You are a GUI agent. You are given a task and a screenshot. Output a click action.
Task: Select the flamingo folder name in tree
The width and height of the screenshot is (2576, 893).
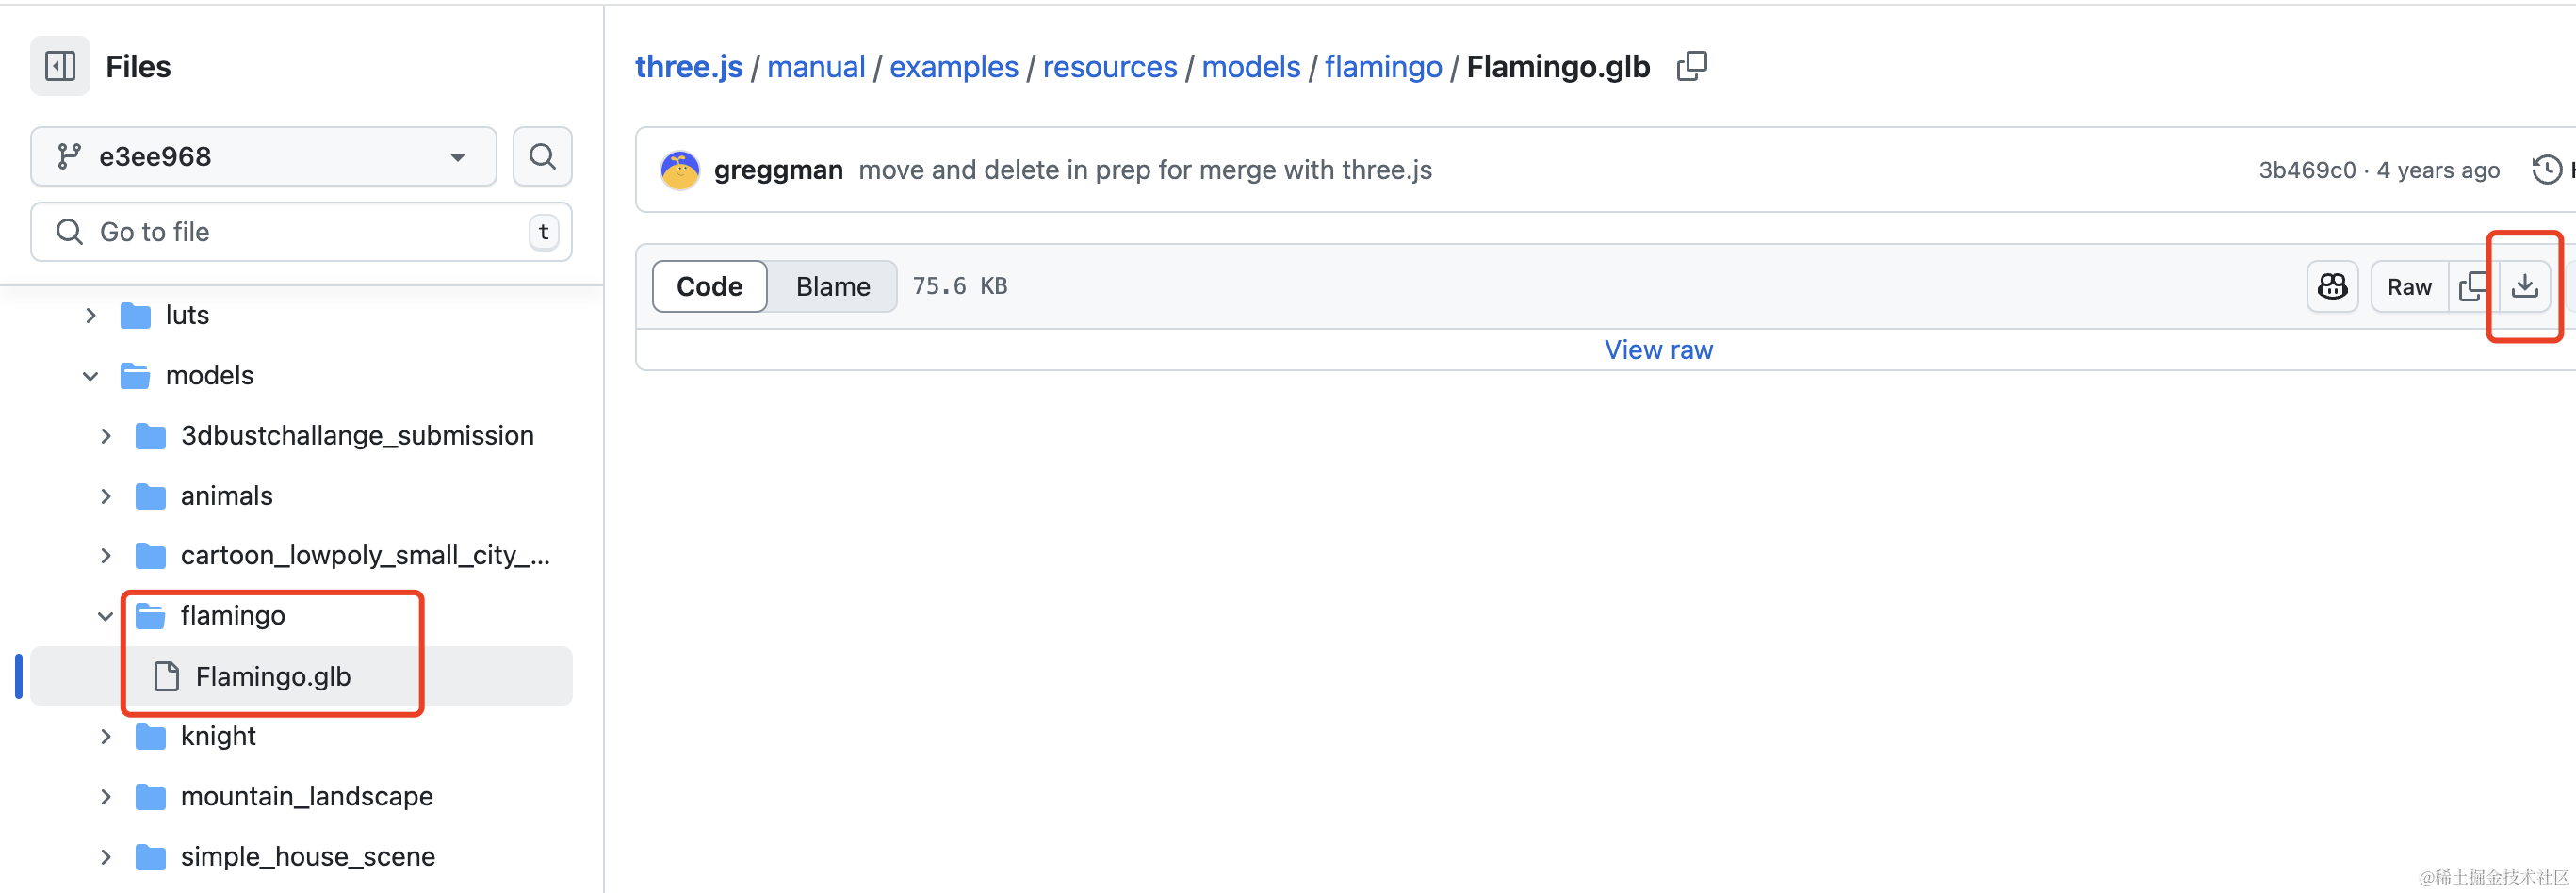[x=233, y=616]
